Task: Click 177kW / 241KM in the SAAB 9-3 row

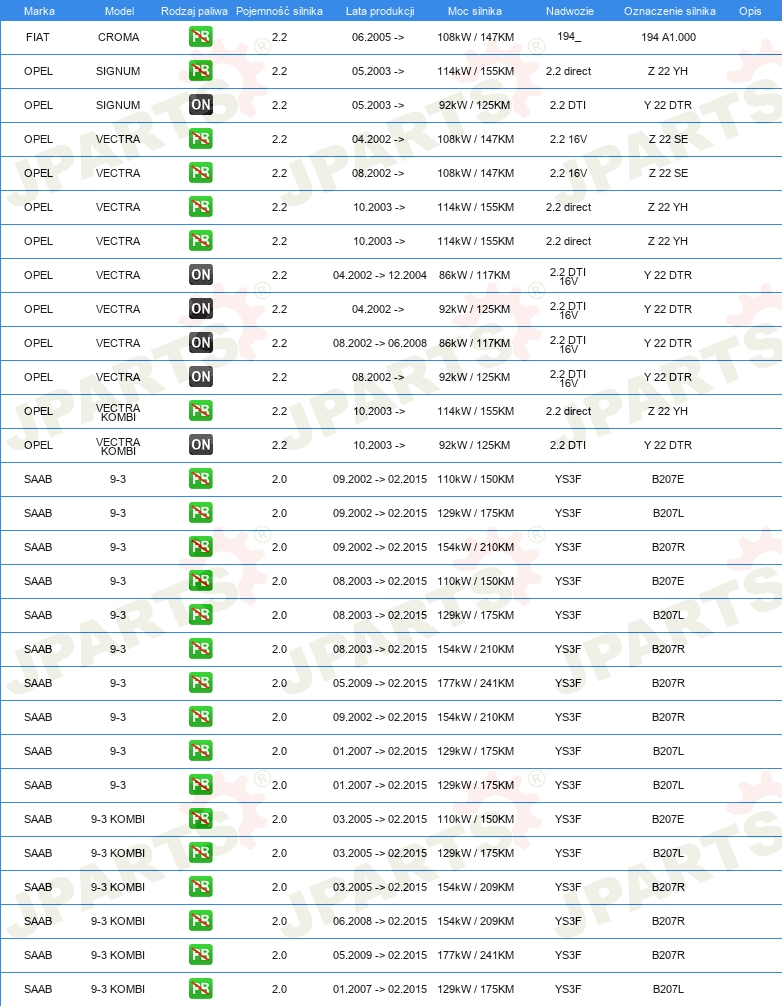Action: 475,683
